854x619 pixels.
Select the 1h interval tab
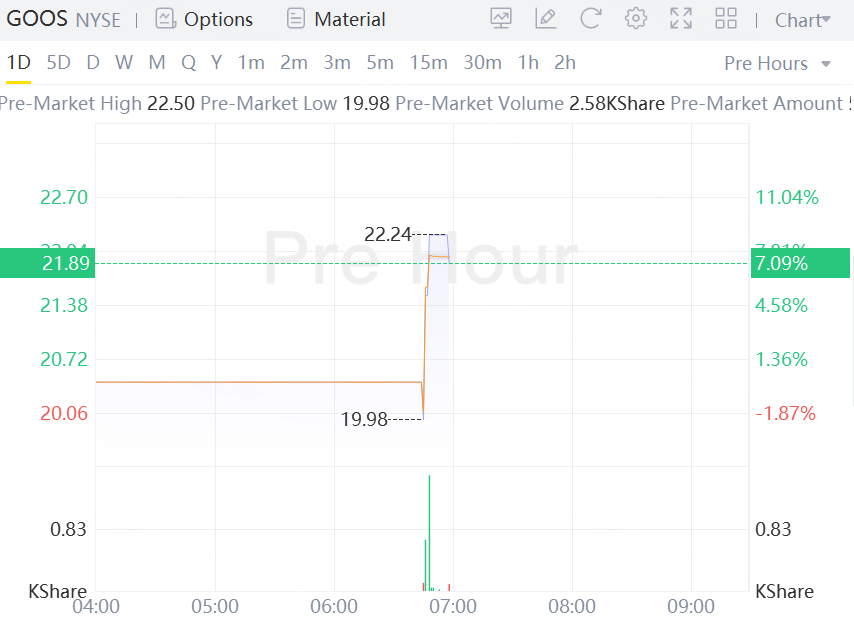pos(528,62)
